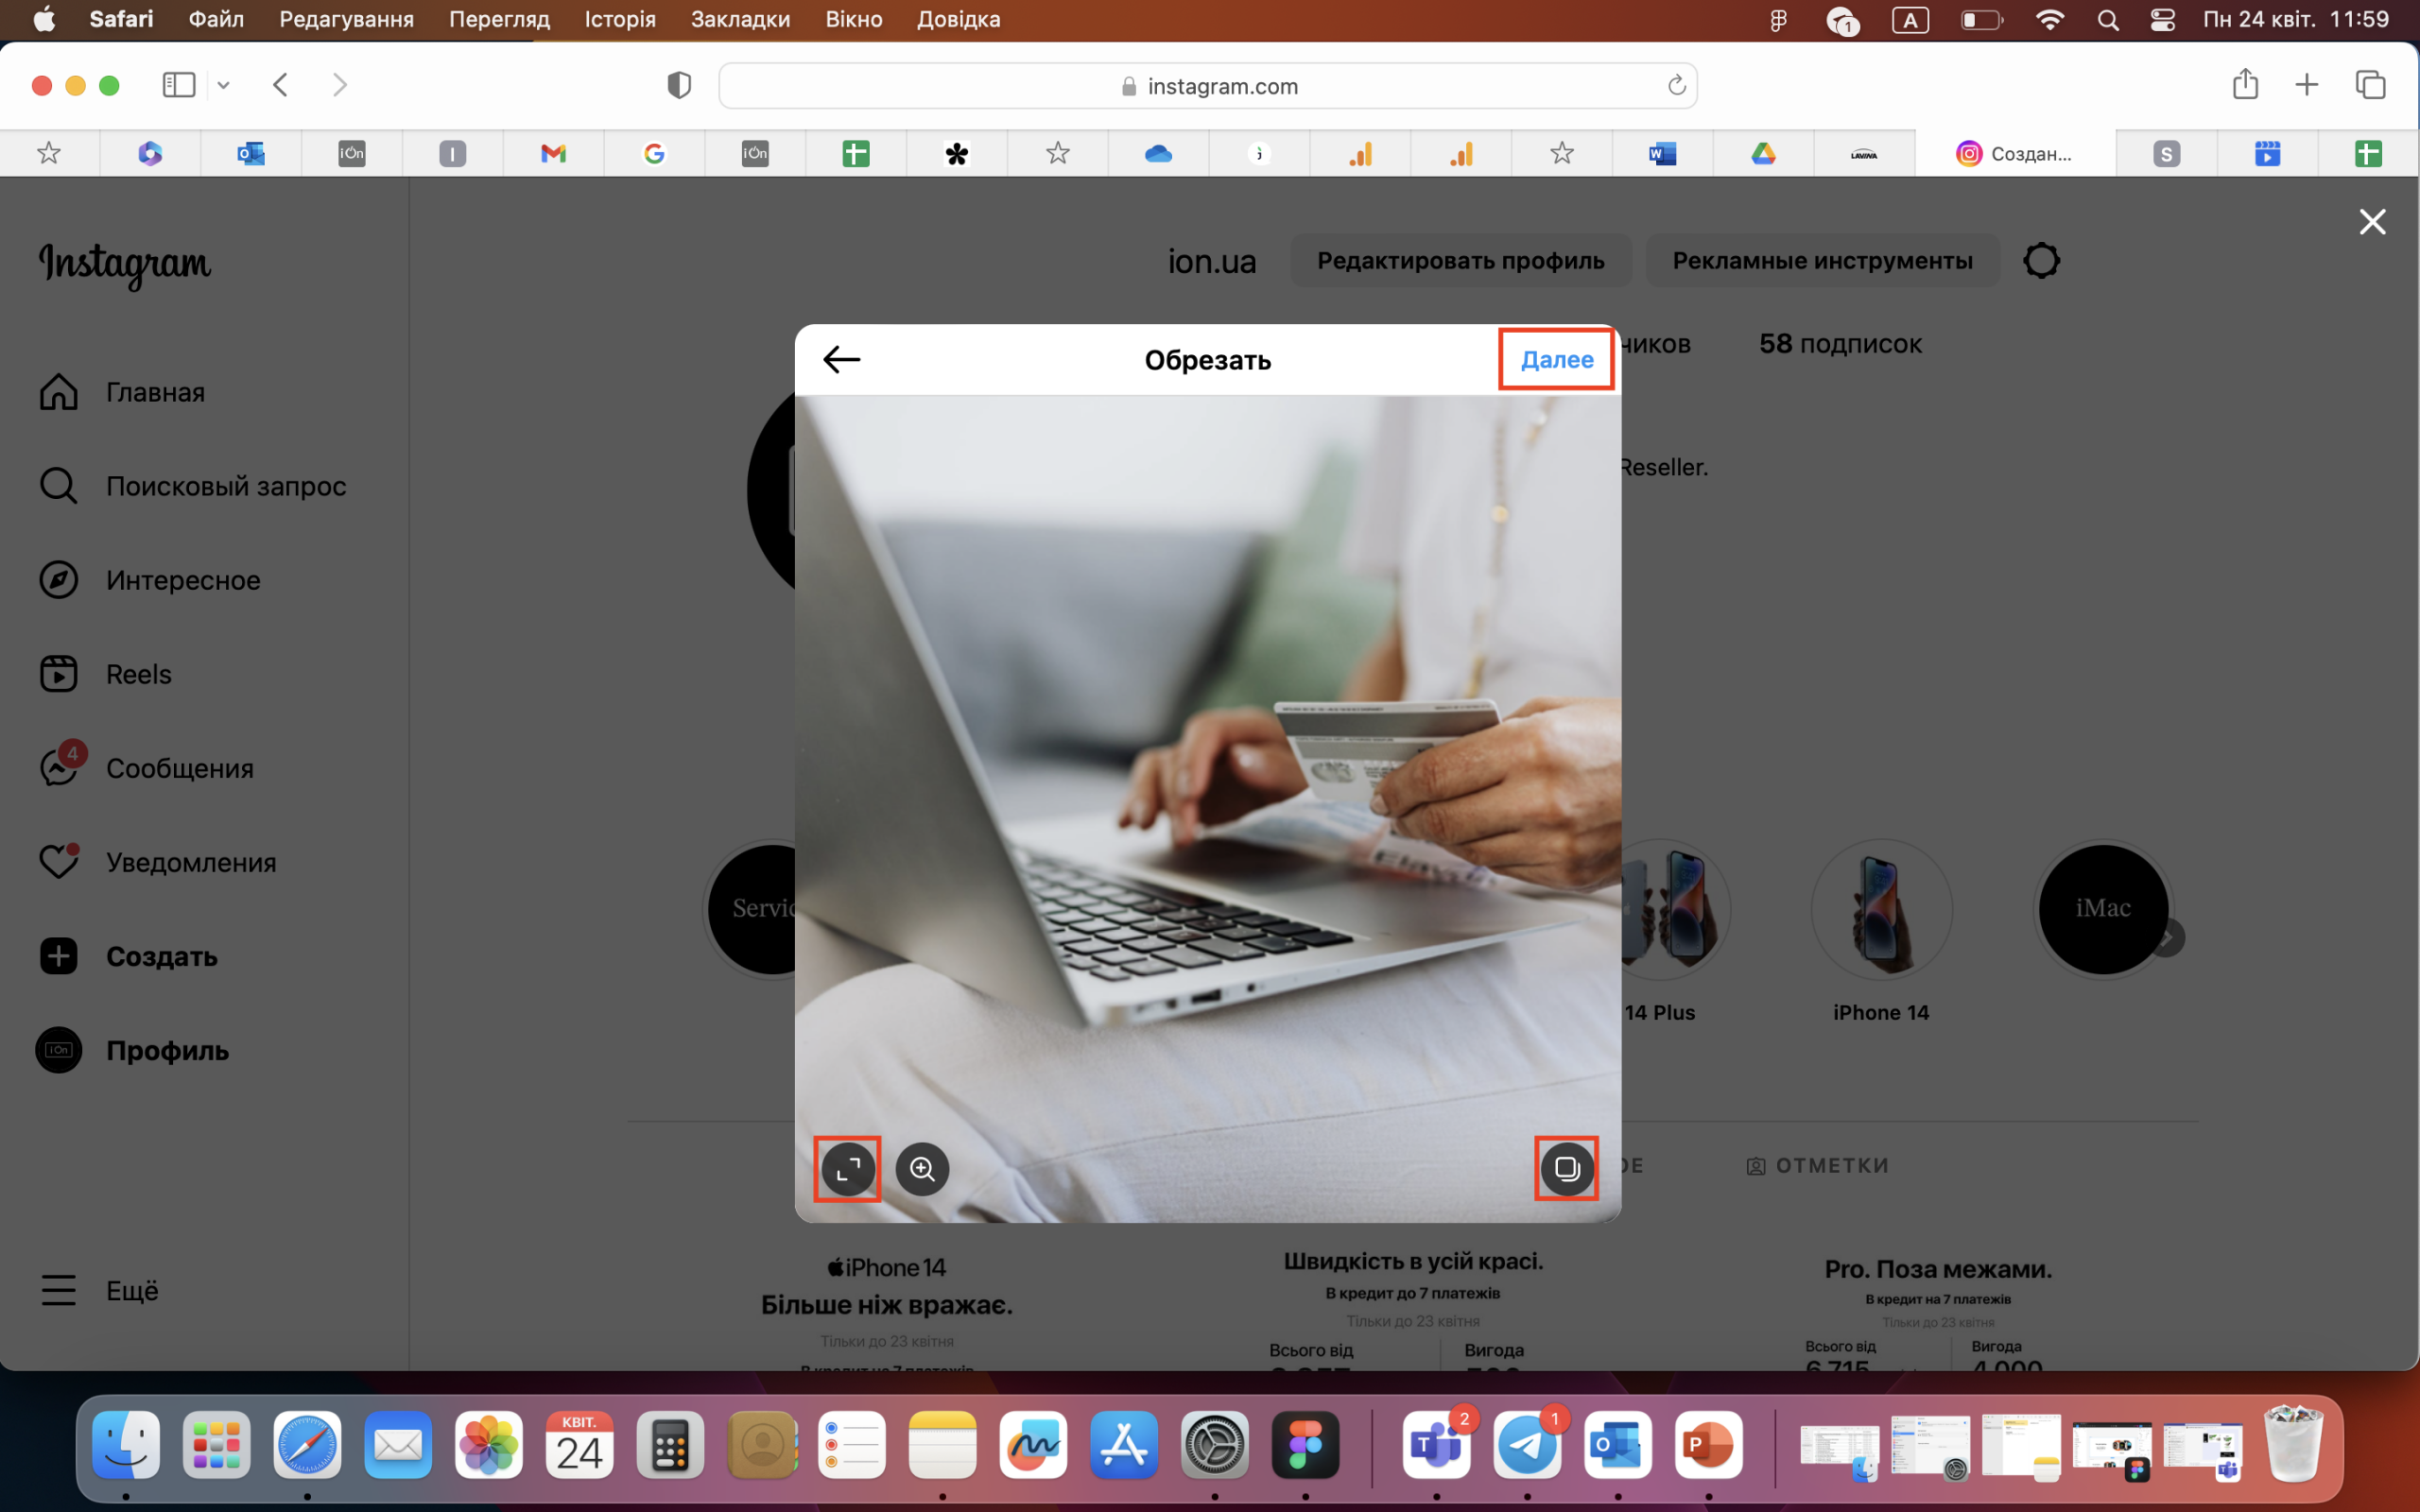Screen dimensions: 2420x1512
Task: Select the active Создан... Instagram tab
Action: tap(2015, 154)
